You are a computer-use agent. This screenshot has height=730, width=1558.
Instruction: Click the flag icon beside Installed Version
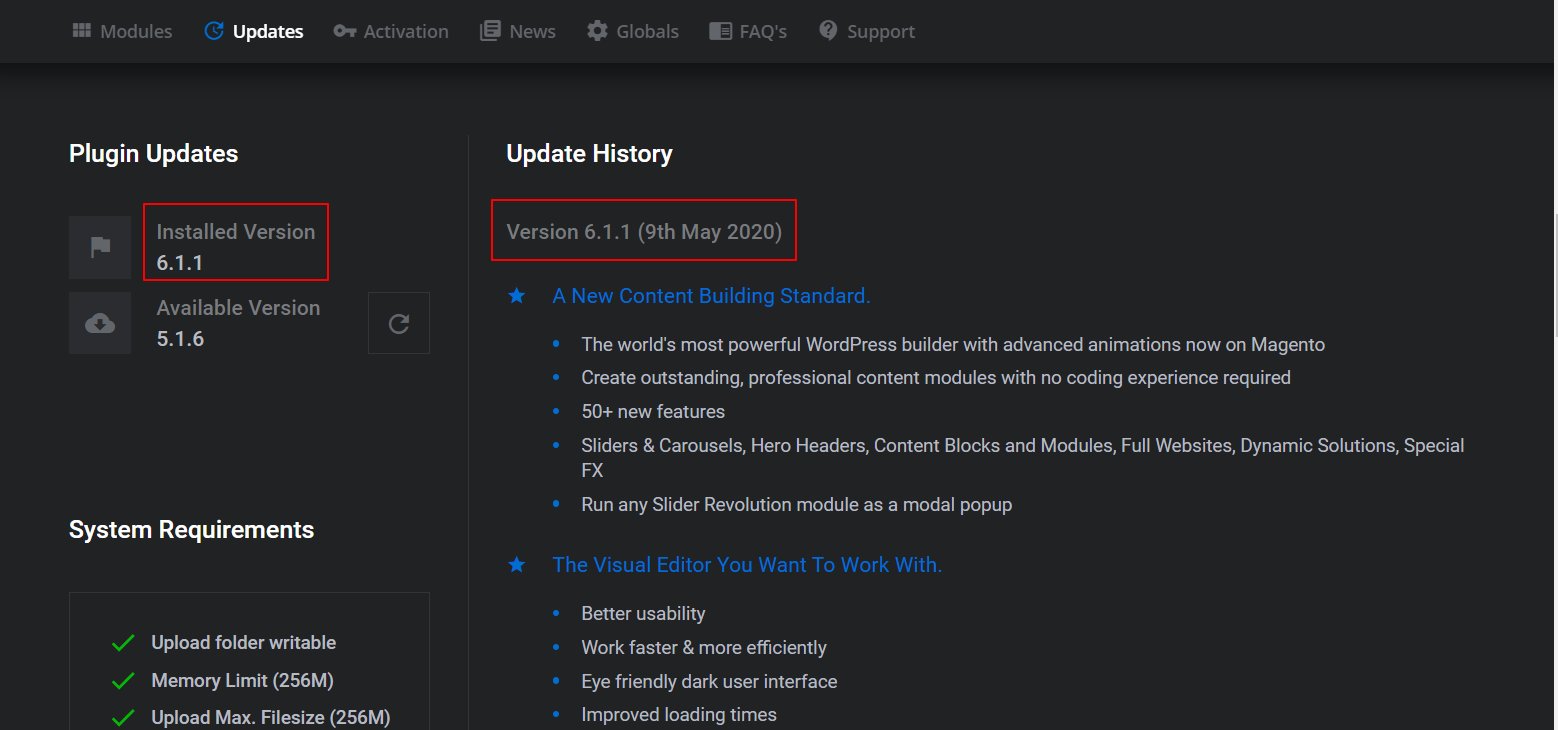click(100, 247)
